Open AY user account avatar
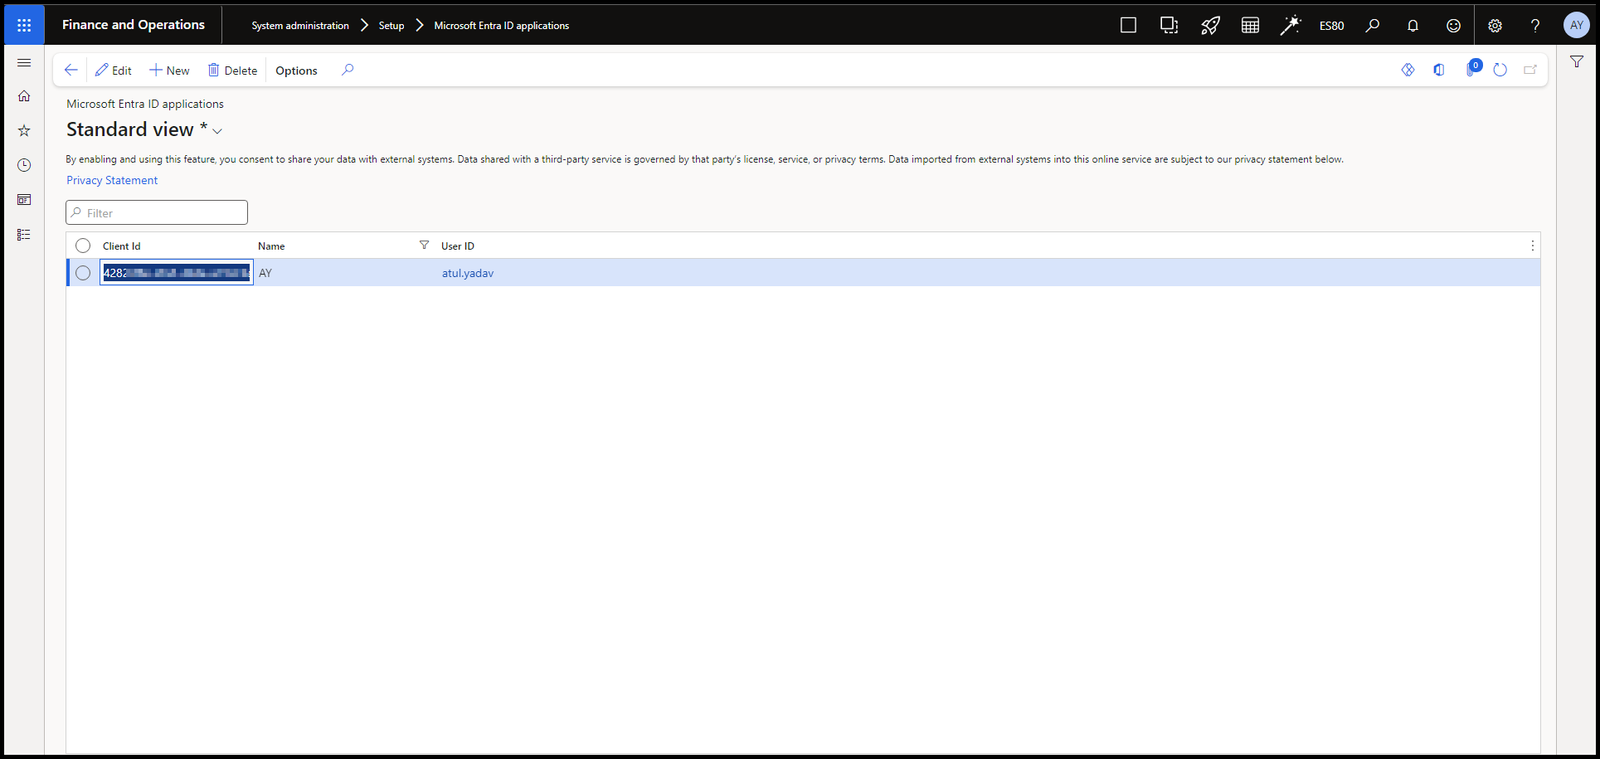1600x759 pixels. (1577, 25)
